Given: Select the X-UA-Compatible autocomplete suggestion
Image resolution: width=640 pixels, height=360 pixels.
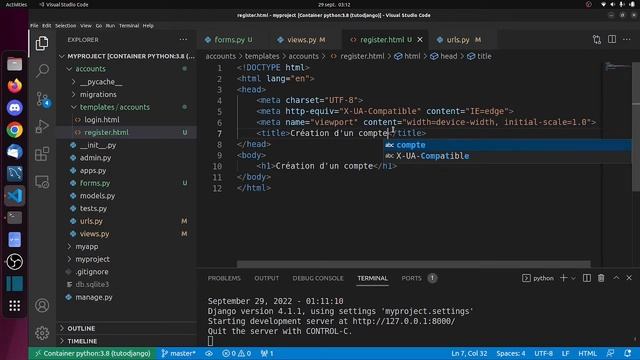Looking at the screenshot, I should [507, 156].
